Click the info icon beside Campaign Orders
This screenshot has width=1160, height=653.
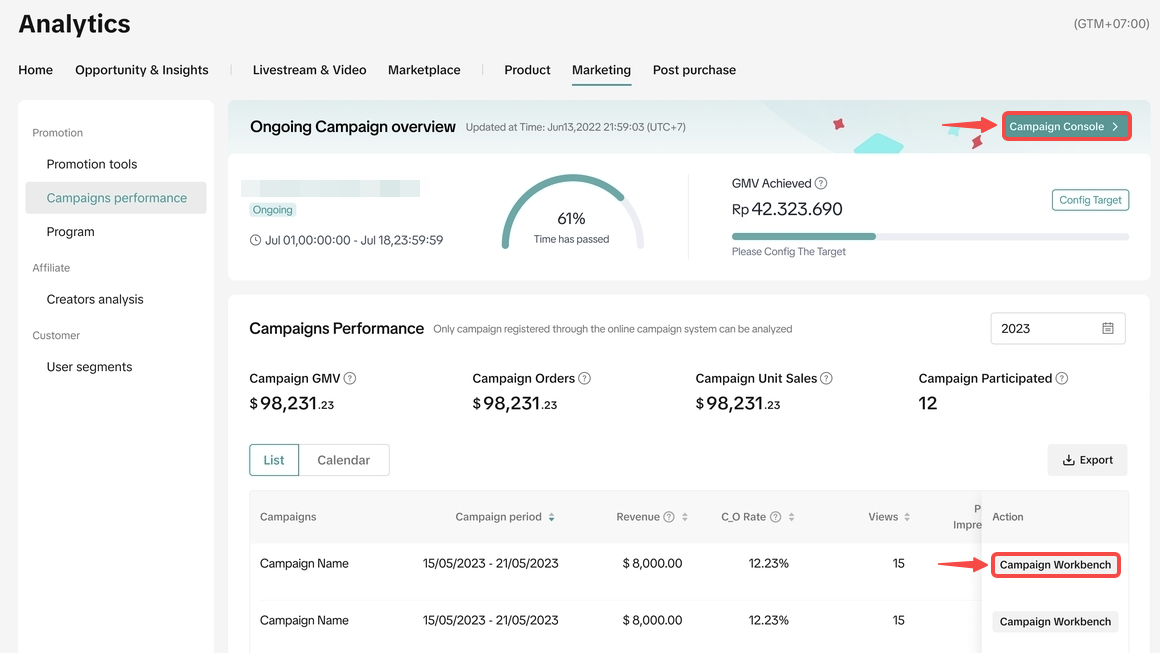584,379
